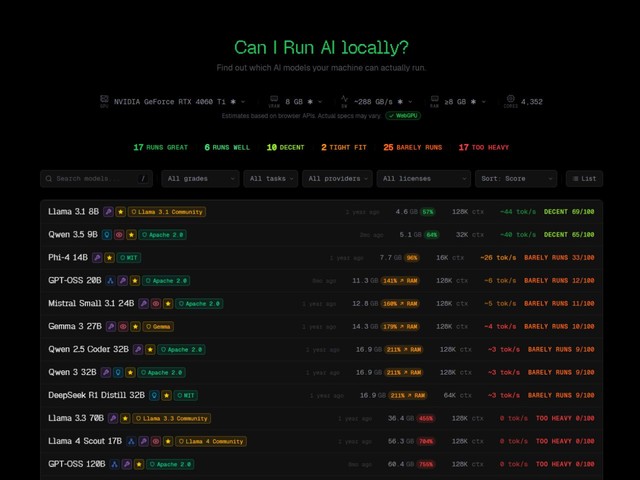Click the wrench icon next to Phi-4 14B
The image size is (640, 480).
97,258
